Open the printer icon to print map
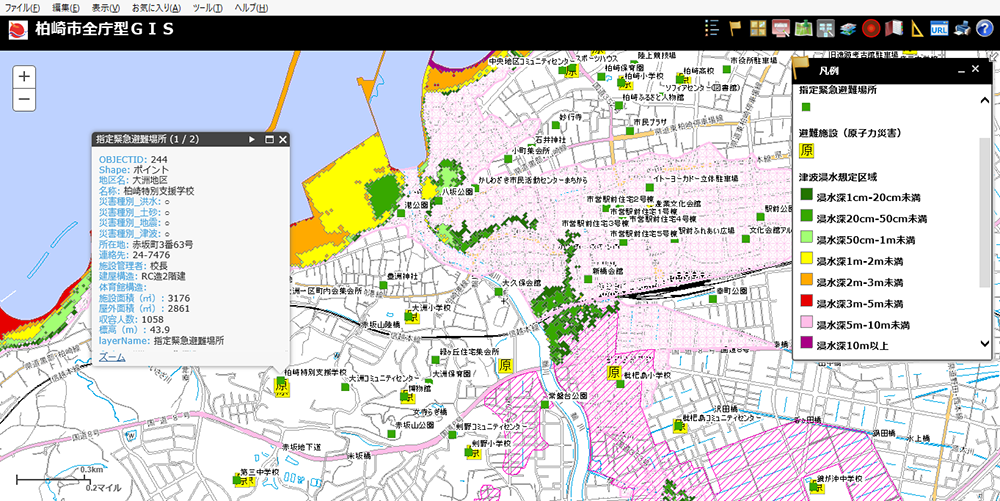The width and height of the screenshot is (1000, 501). (961, 28)
